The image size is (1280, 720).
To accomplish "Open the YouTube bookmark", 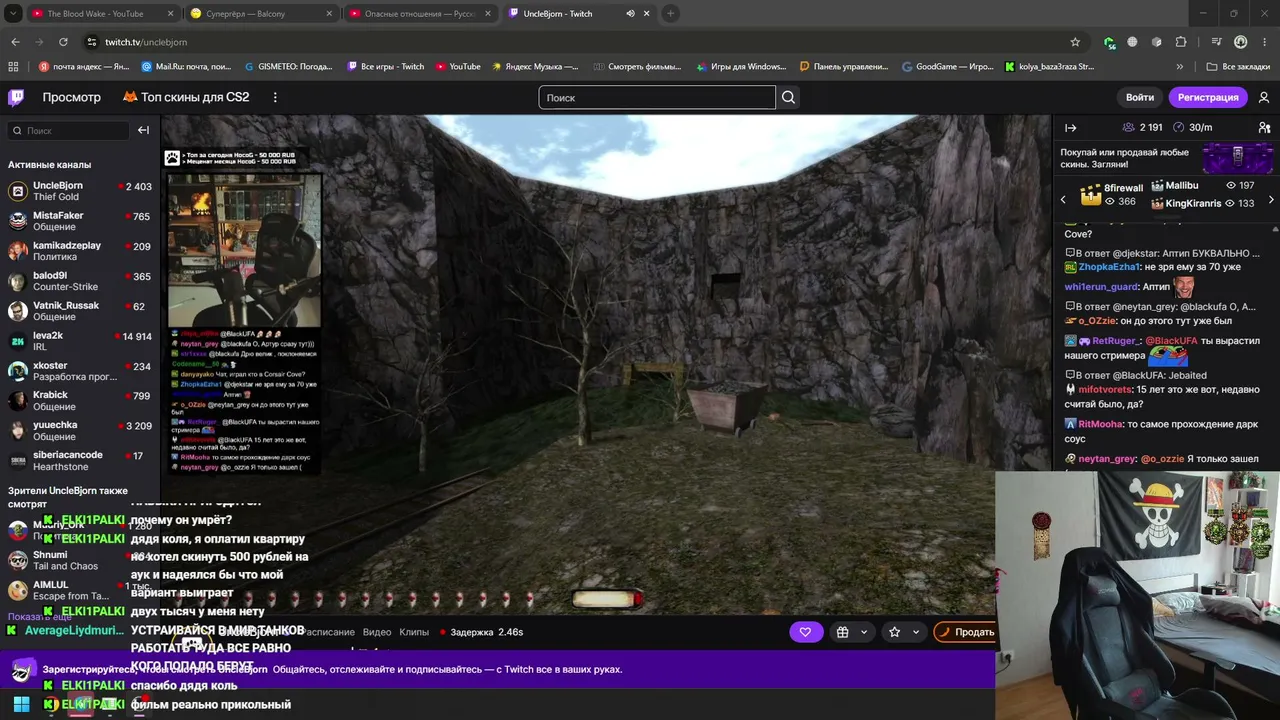I will click(x=458, y=67).
